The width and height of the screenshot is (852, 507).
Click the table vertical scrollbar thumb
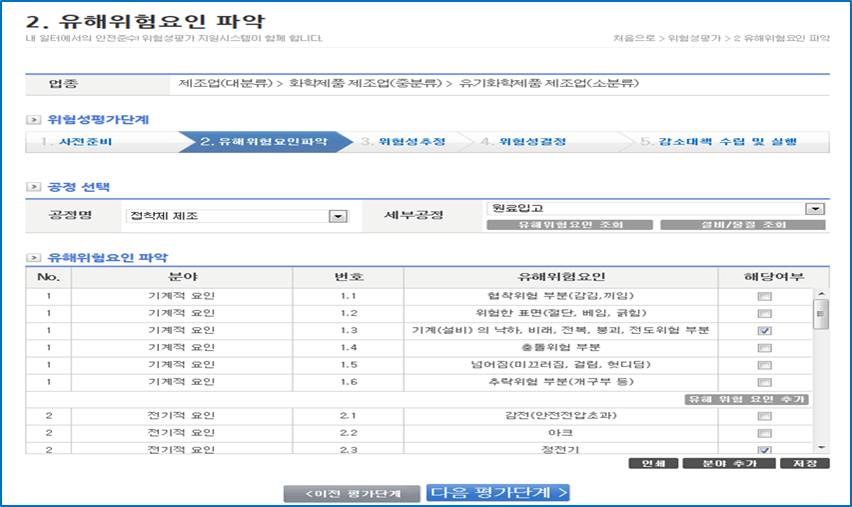coord(821,314)
